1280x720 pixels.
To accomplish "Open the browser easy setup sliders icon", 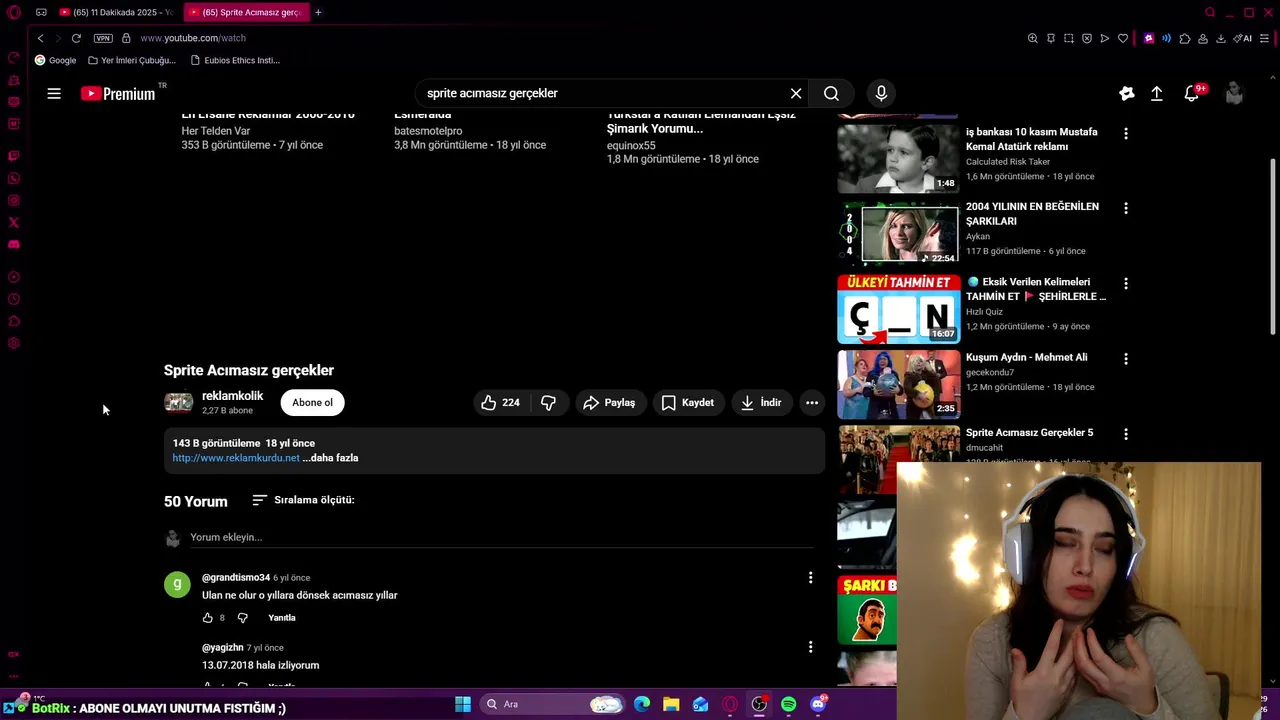I will (x=1265, y=38).
